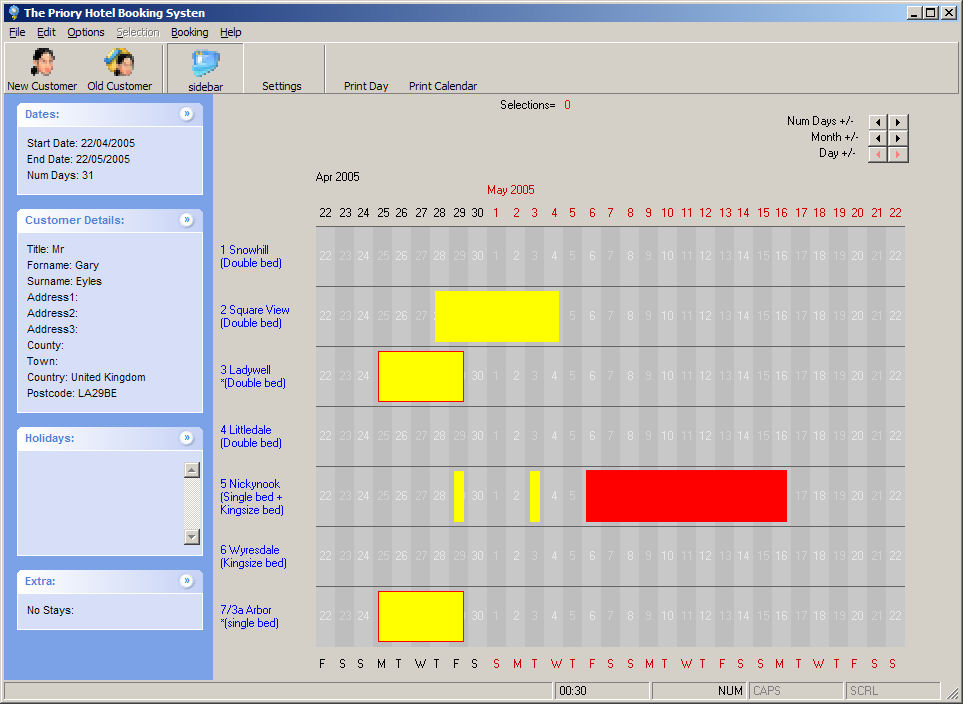963x704 pixels.
Task: Collapse the Holidays panel chevron
Action: (186, 438)
